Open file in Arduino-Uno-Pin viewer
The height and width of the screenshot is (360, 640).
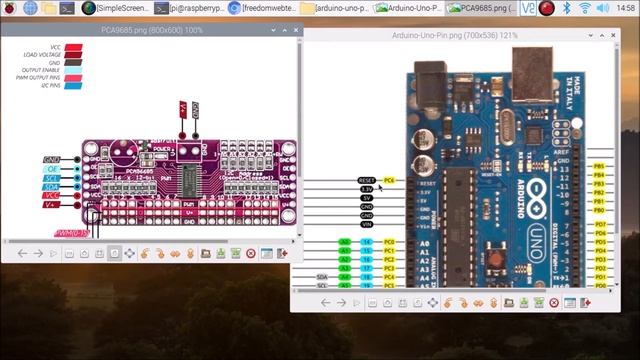(x=509, y=303)
